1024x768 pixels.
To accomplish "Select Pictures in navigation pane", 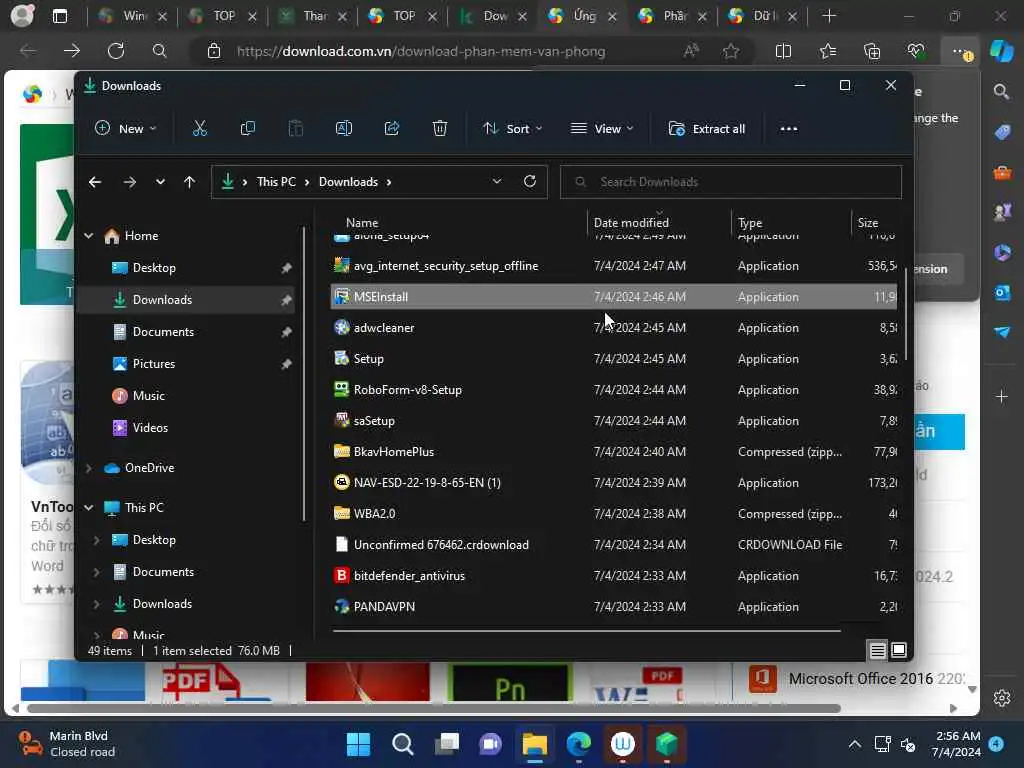I will pos(186,364).
